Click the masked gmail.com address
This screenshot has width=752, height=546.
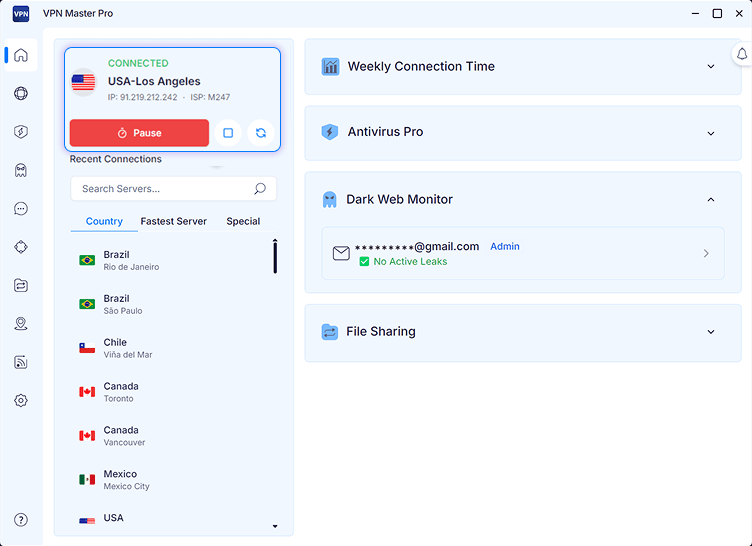coord(417,246)
